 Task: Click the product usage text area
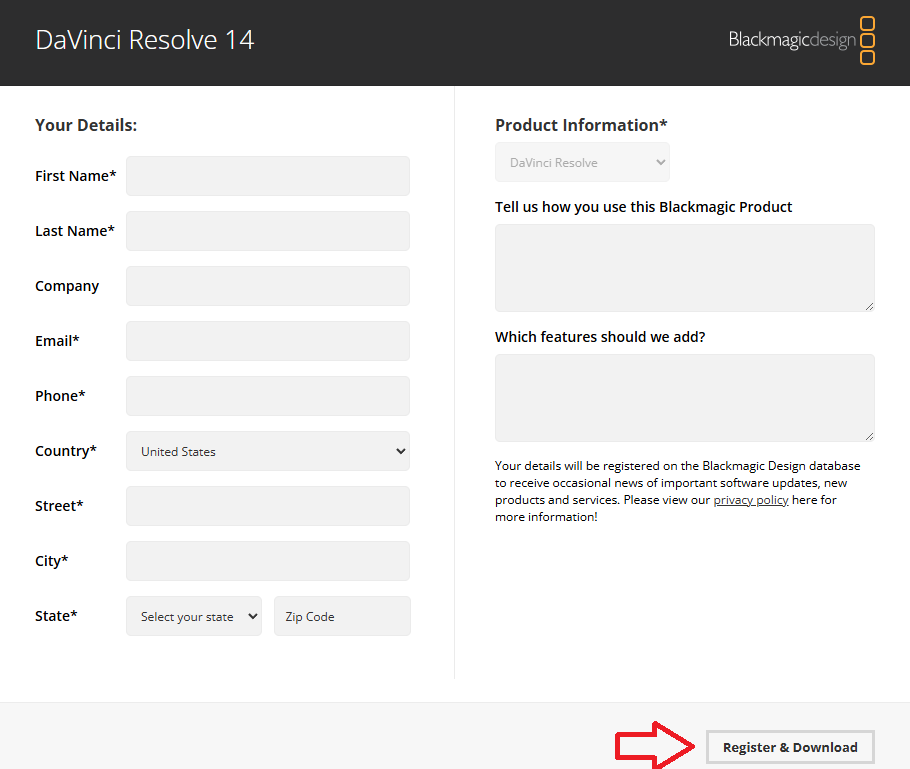tap(684, 267)
